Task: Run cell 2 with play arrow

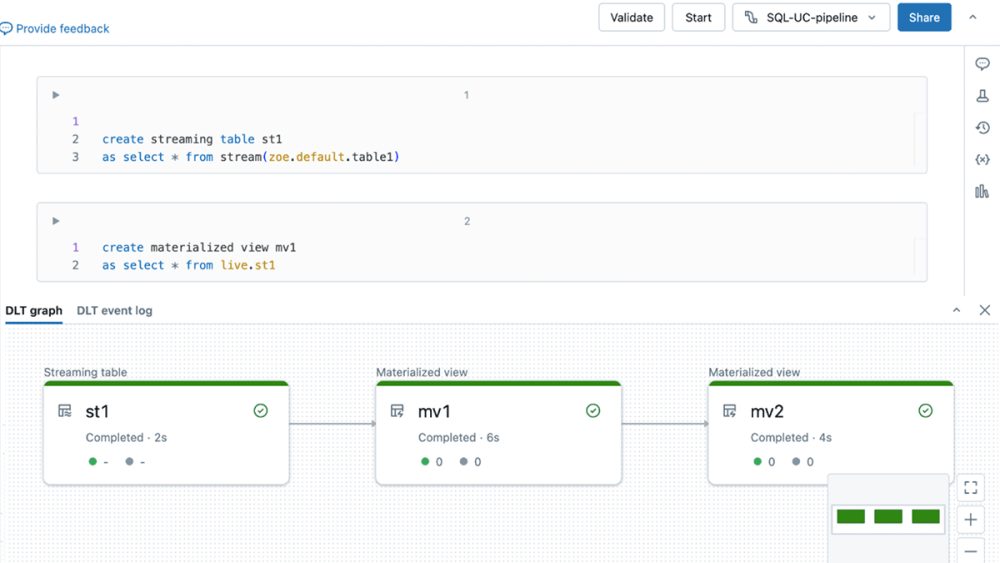Action: 56,221
